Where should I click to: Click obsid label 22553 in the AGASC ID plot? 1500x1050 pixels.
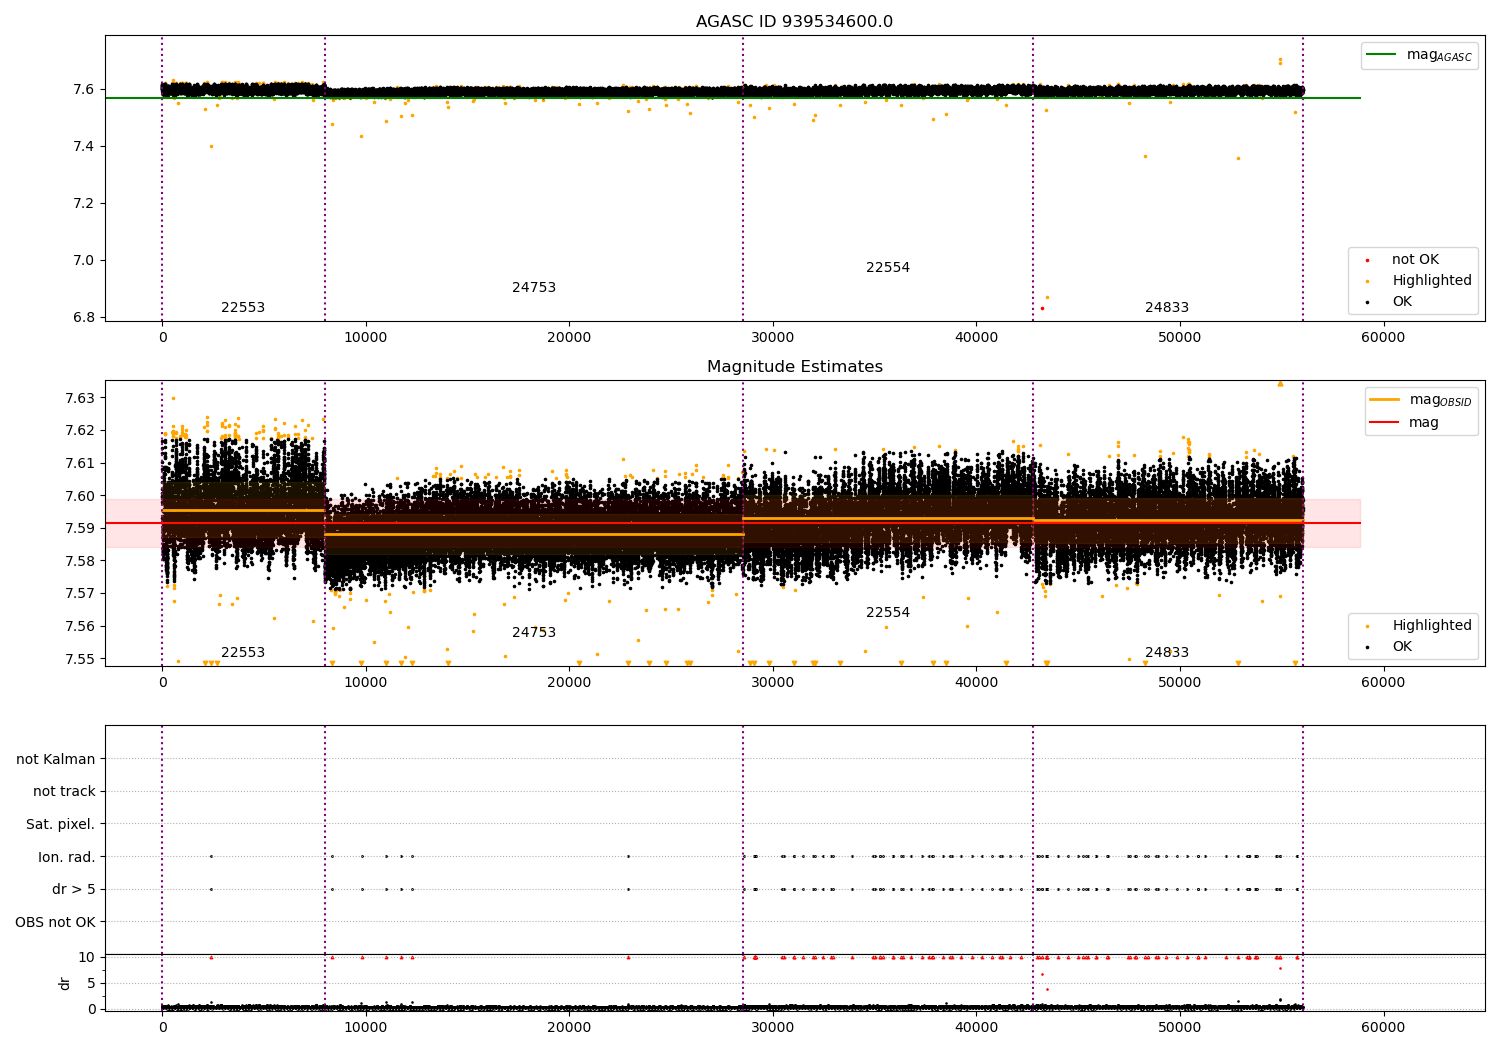[x=243, y=308]
